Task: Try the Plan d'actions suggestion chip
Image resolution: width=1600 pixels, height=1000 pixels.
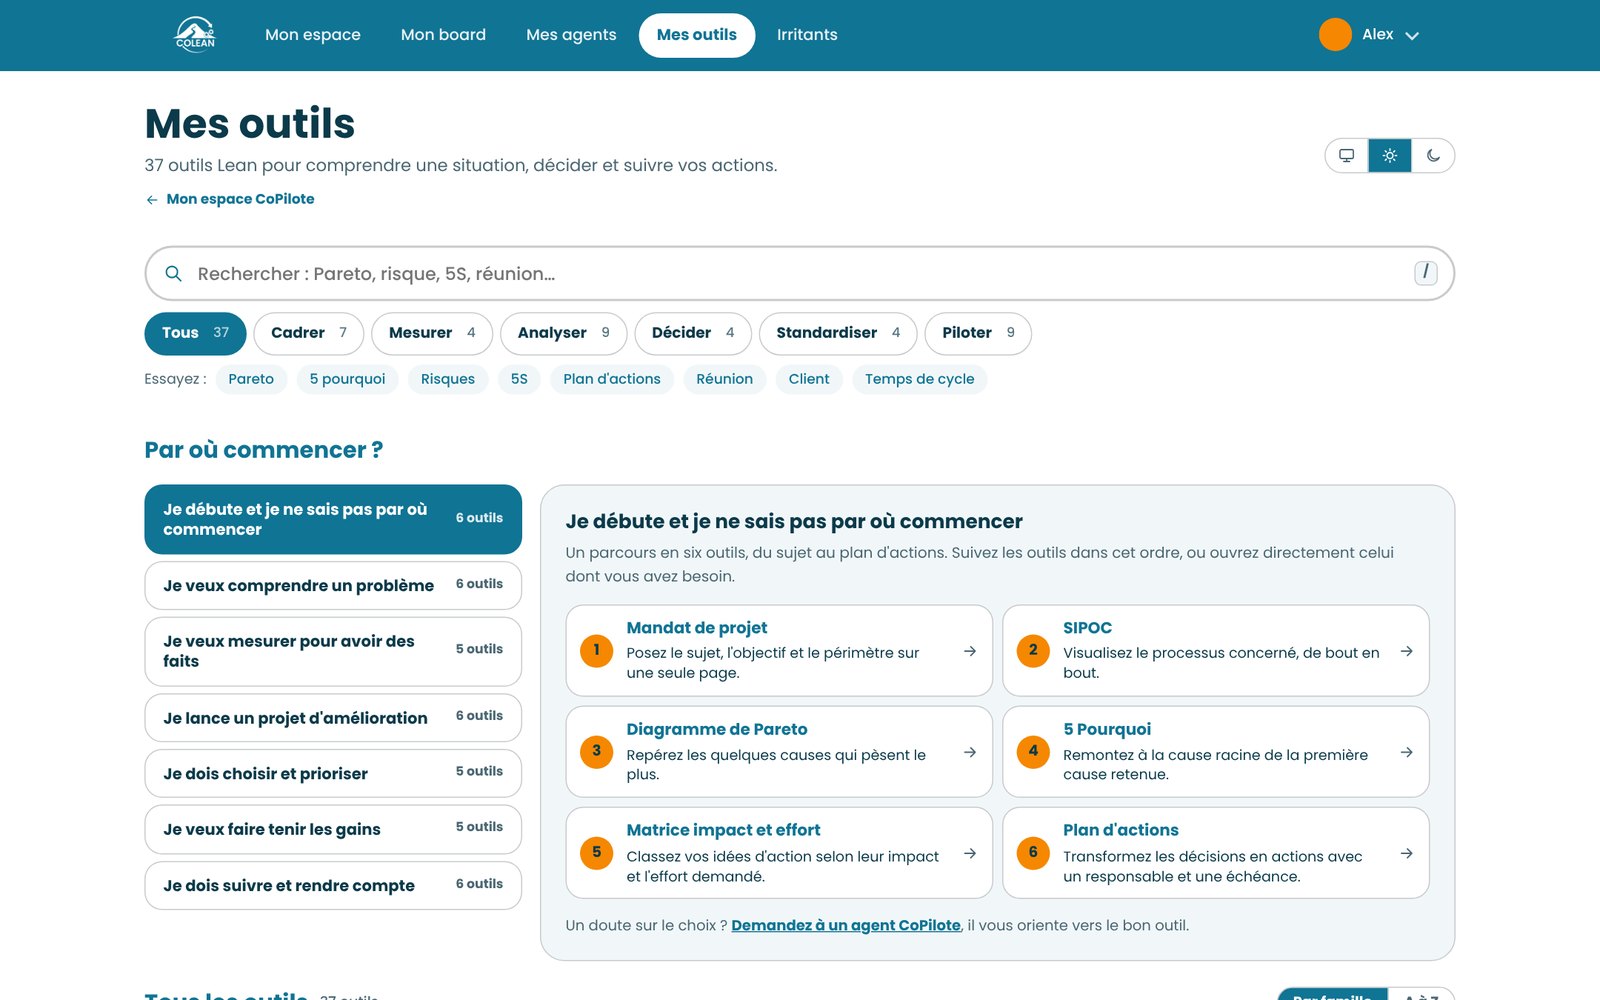Action: [x=612, y=379]
